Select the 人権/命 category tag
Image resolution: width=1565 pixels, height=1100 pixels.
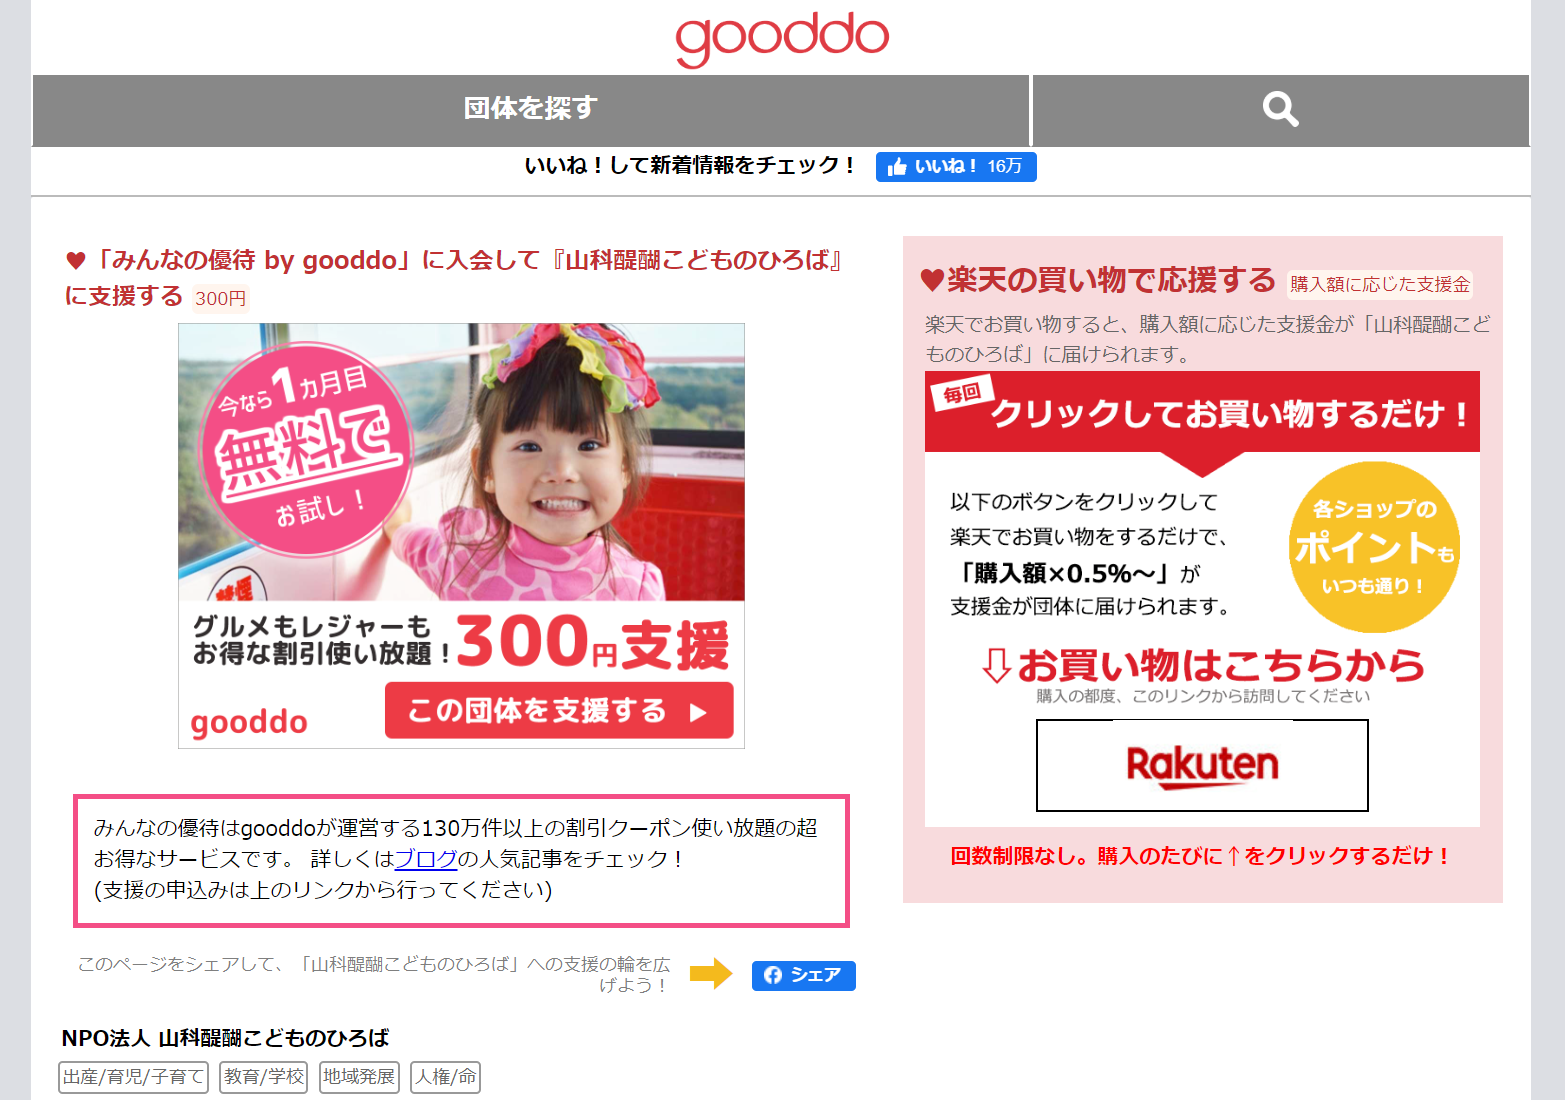(446, 1077)
